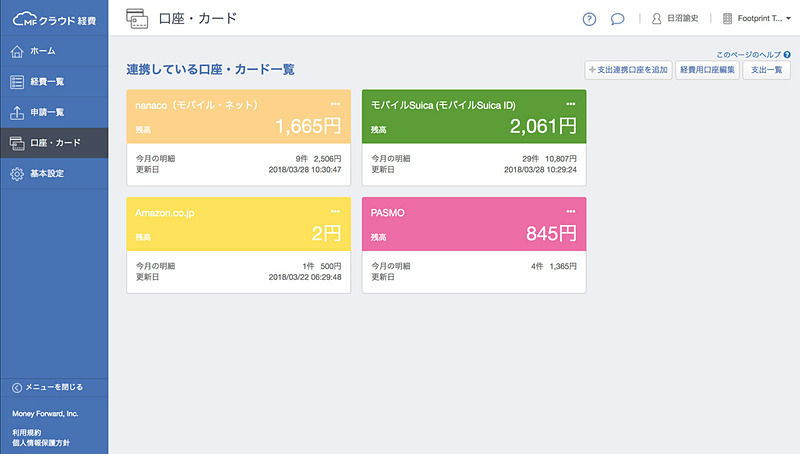Go to ホーム in sidebar

pos(54,51)
